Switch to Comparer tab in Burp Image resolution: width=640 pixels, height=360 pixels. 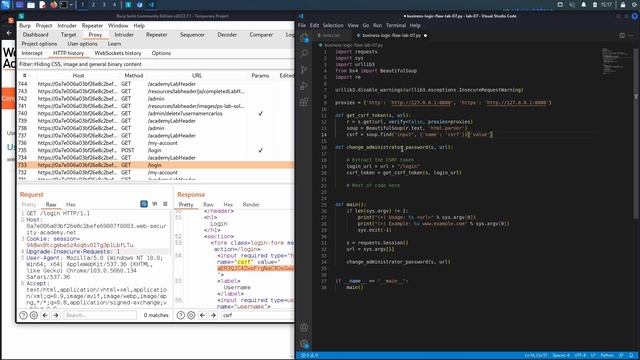[x=261, y=35]
